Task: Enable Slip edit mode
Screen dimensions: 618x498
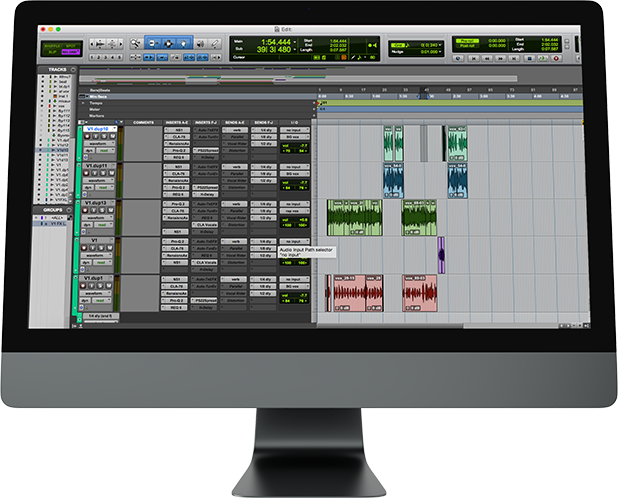Action: click(52, 52)
